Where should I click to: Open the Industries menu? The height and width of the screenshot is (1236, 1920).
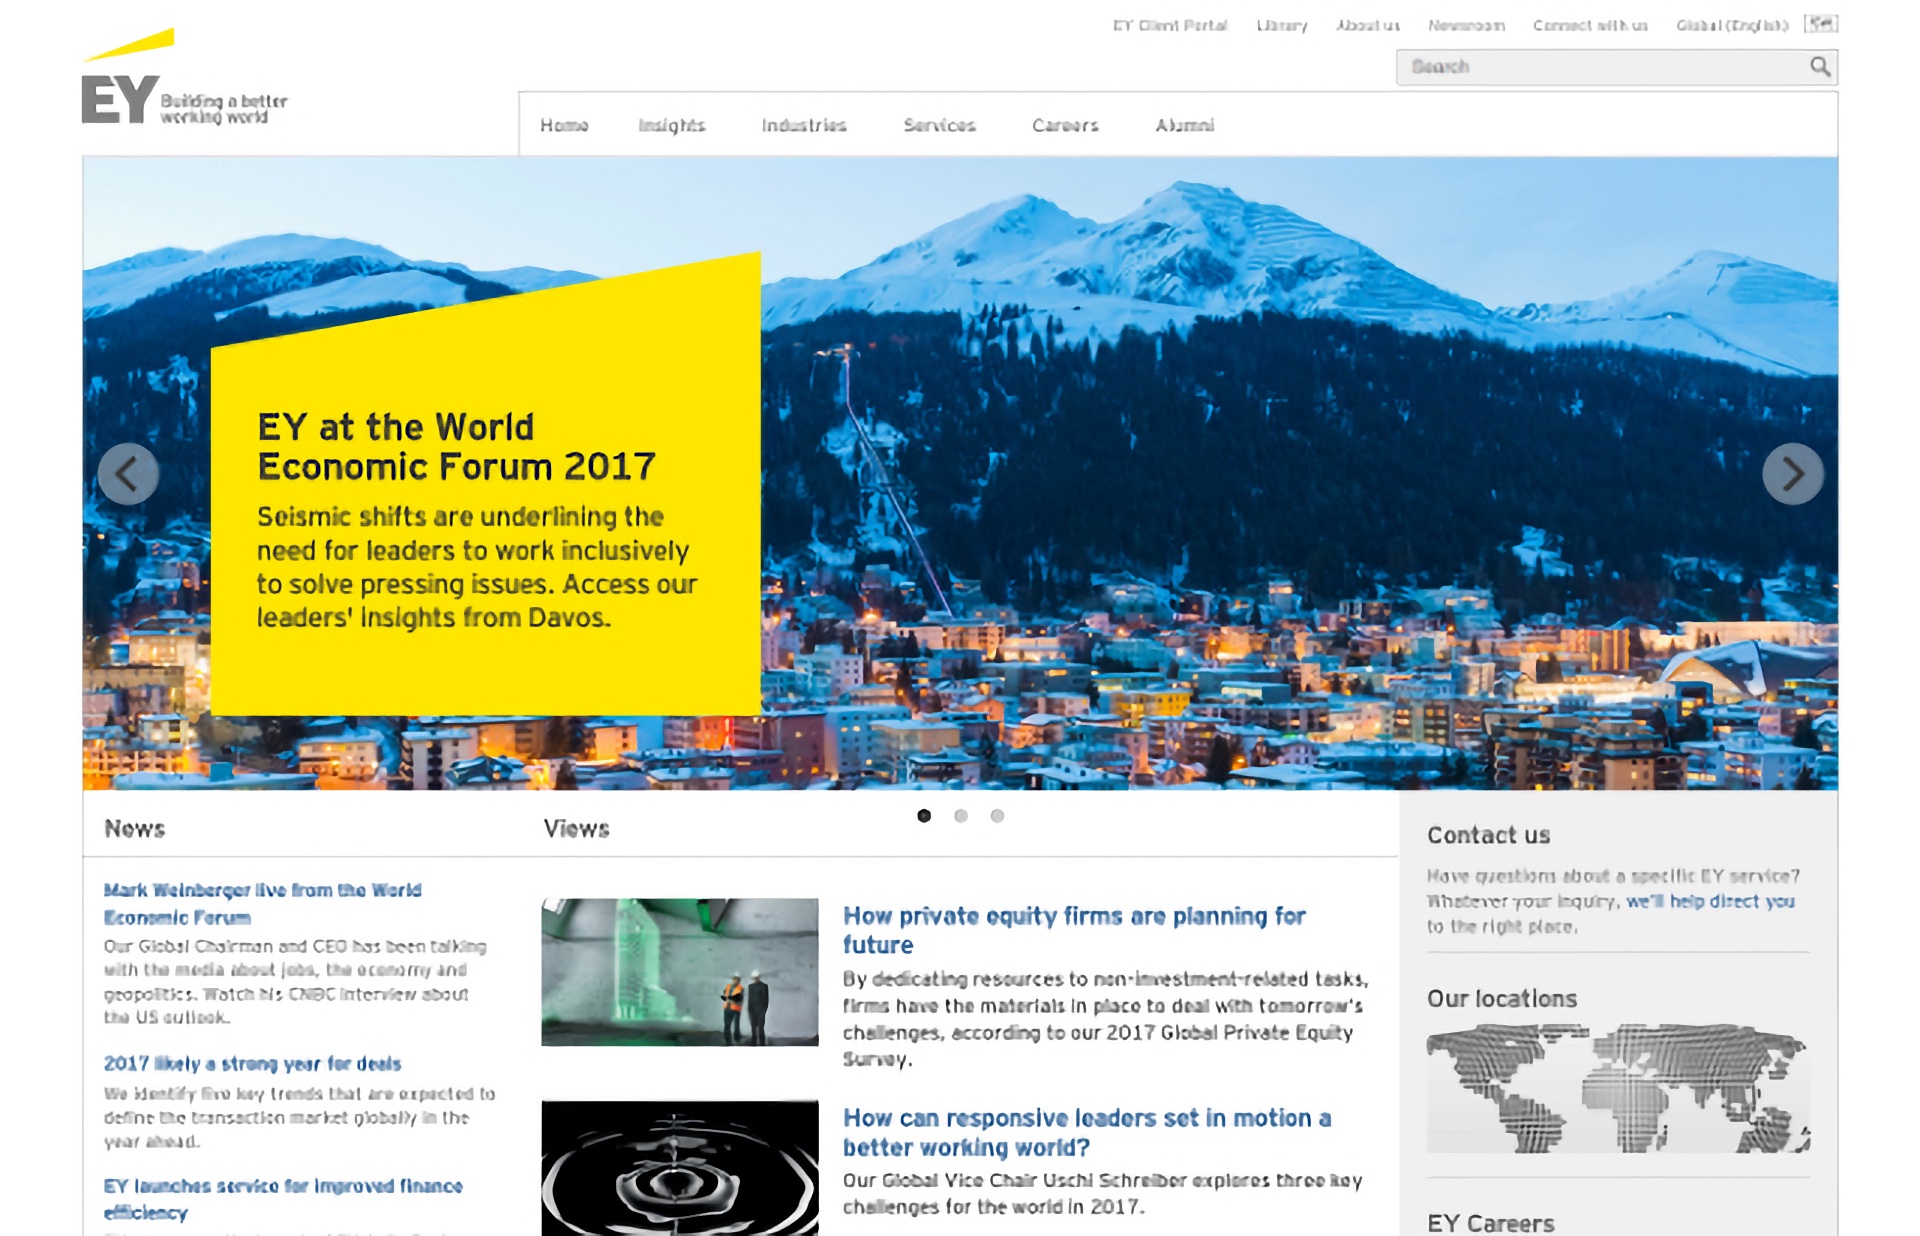pos(804,125)
